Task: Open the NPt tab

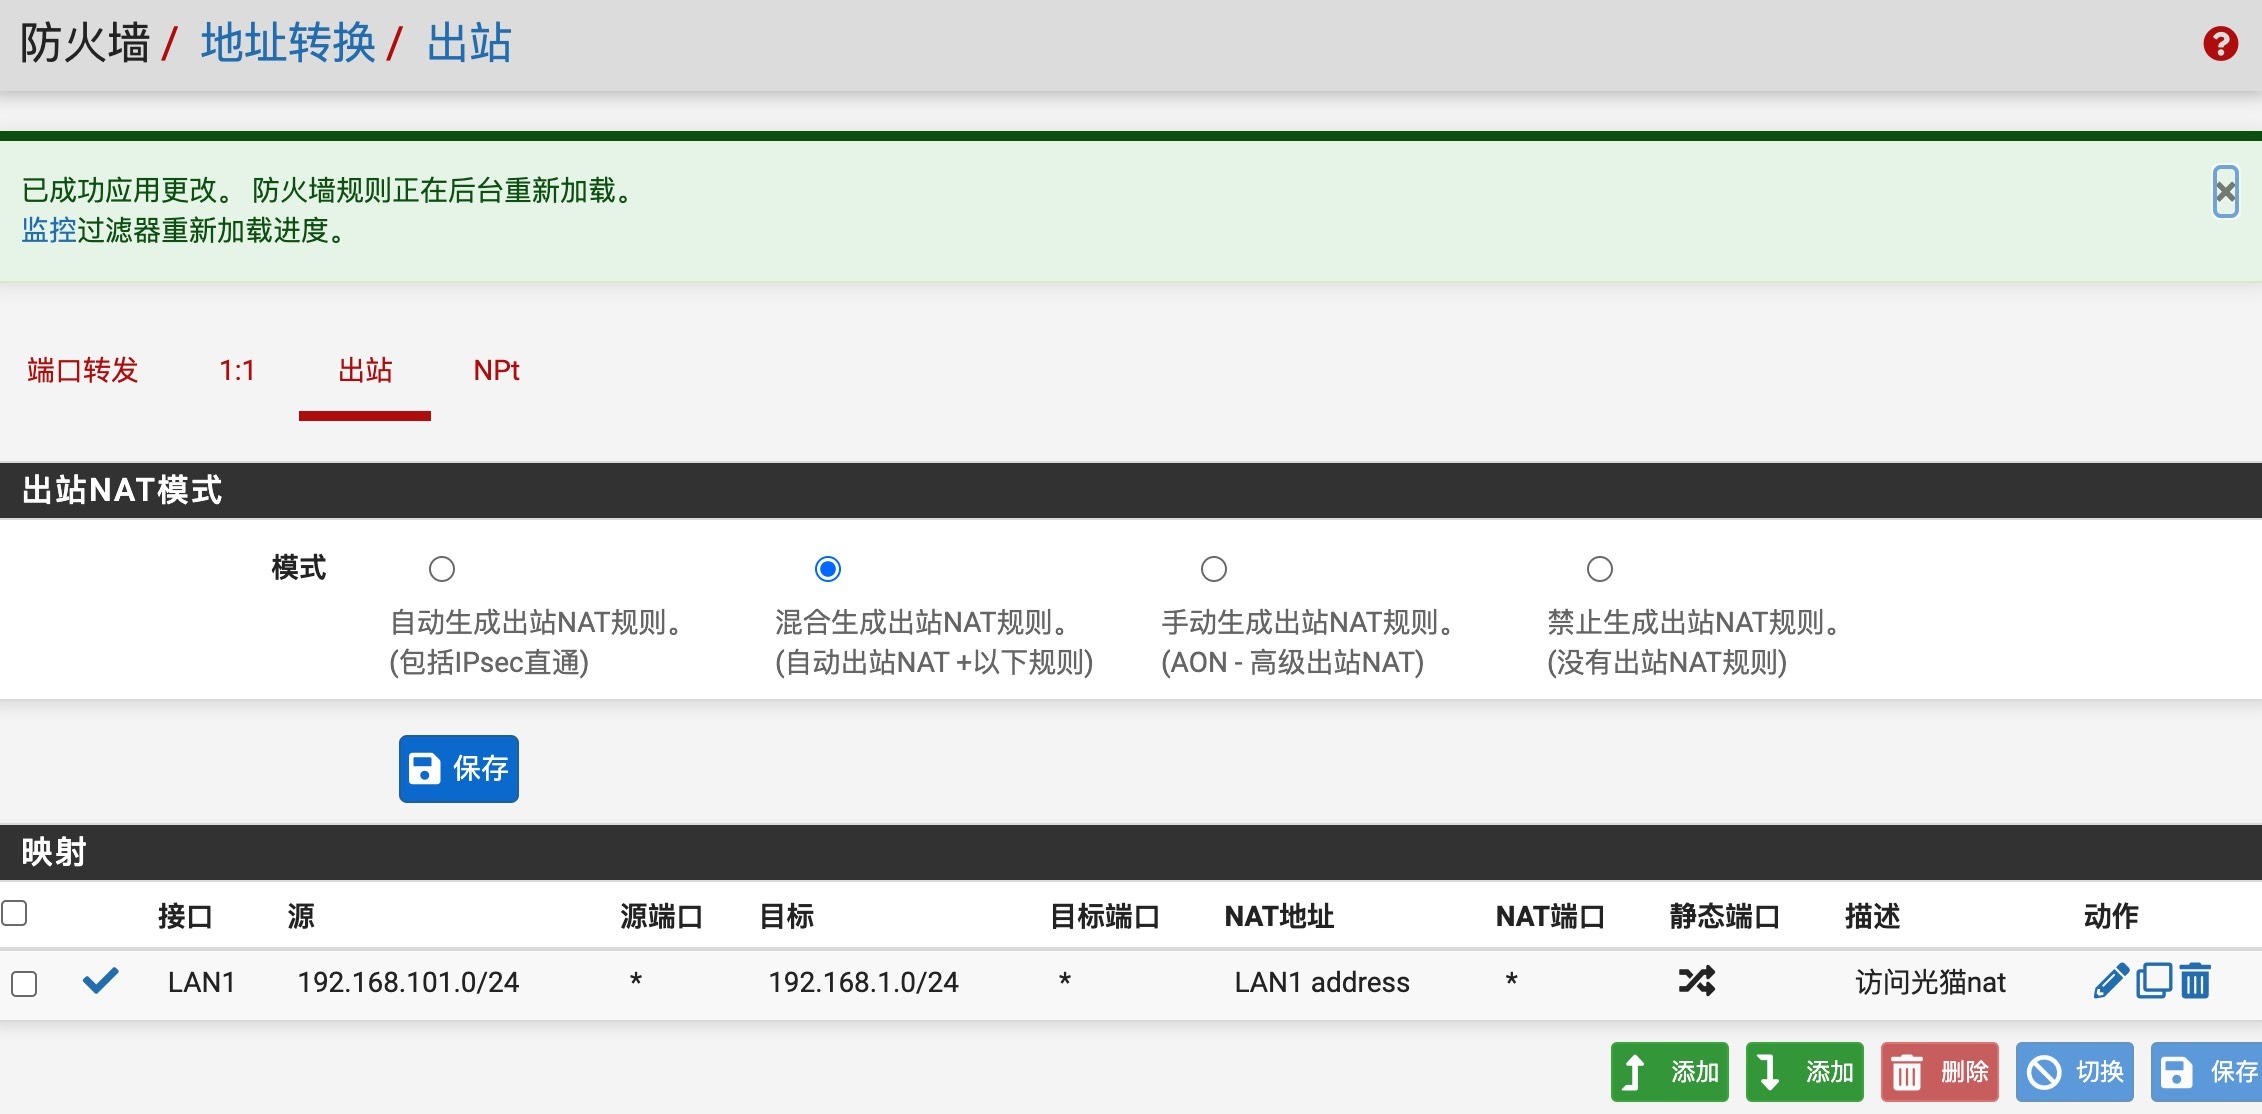Action: pos(496,371)
